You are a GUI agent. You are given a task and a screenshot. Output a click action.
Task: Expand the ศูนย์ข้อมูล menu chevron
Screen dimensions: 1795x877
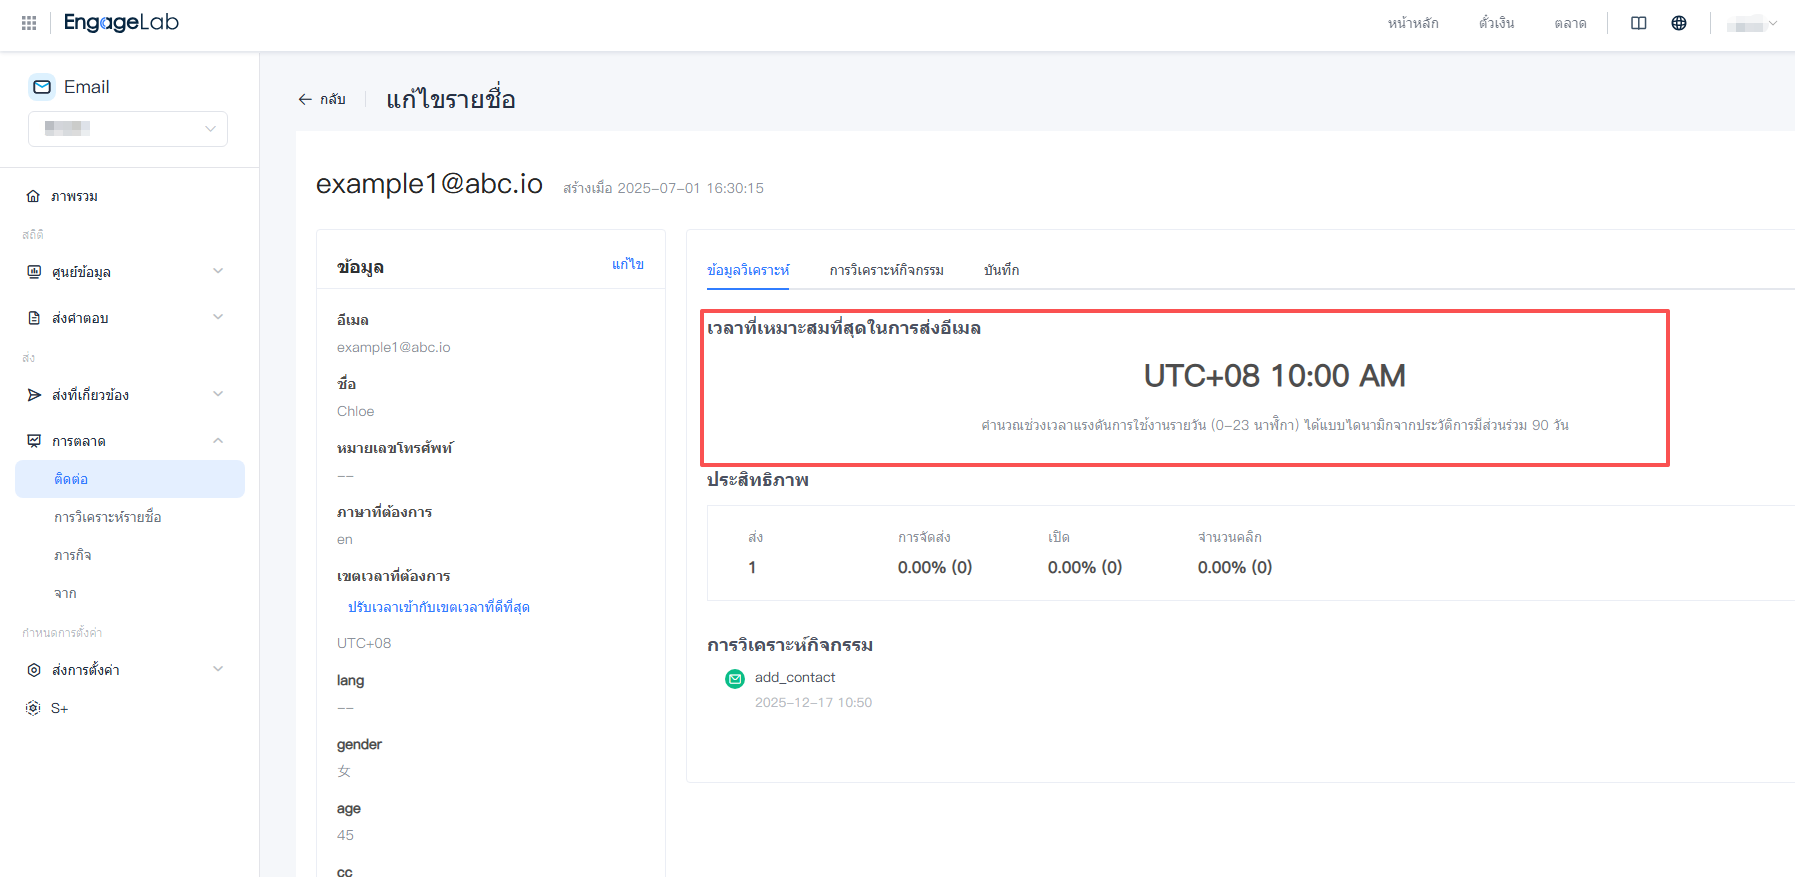(x=218, y=271)
